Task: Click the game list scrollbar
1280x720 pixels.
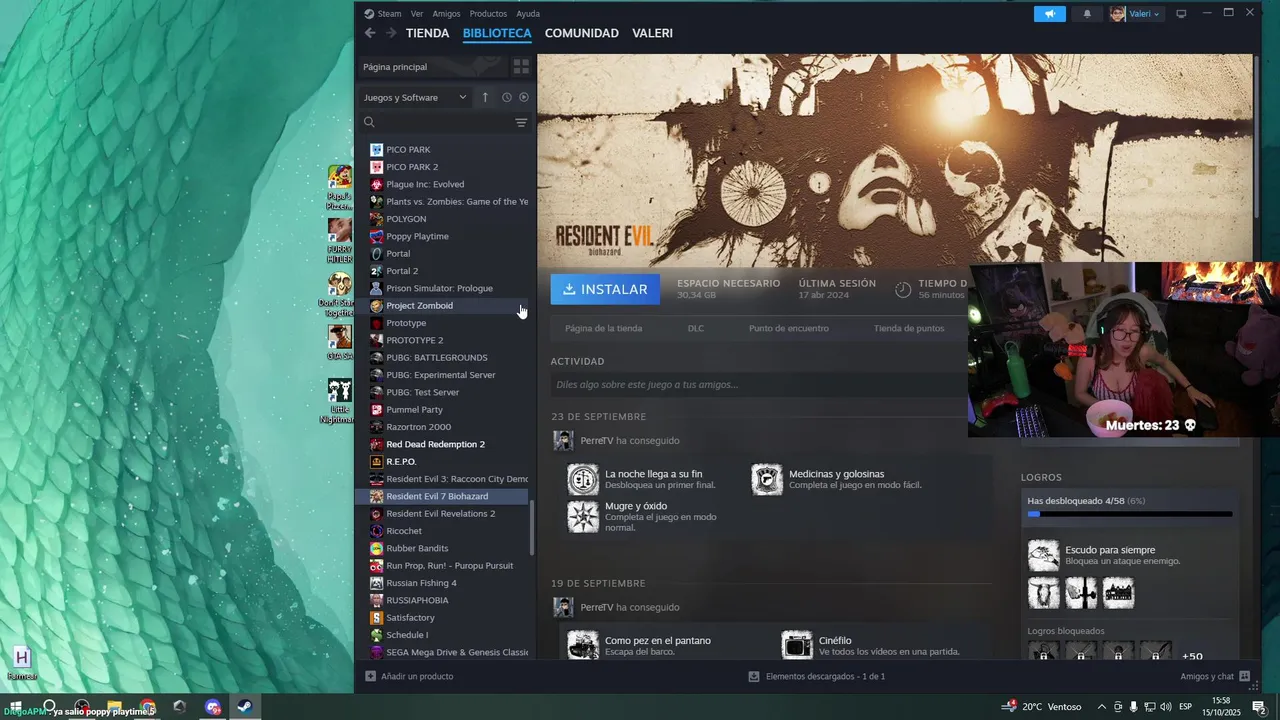Action: (x=532, y=528)
